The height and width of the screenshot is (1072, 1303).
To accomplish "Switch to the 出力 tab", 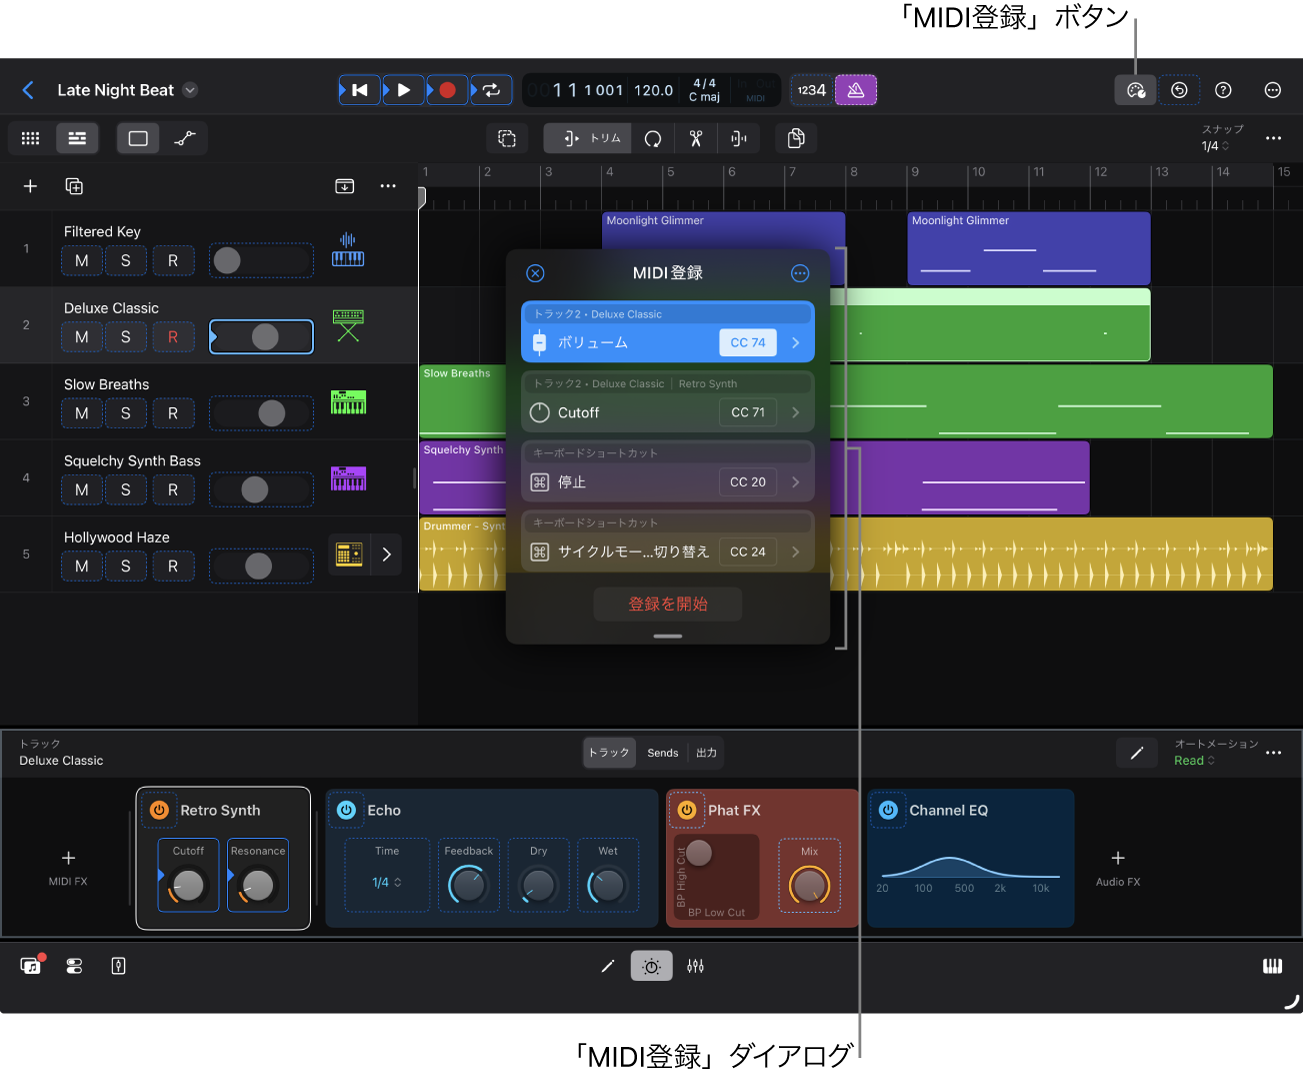I will click(706, 752).
